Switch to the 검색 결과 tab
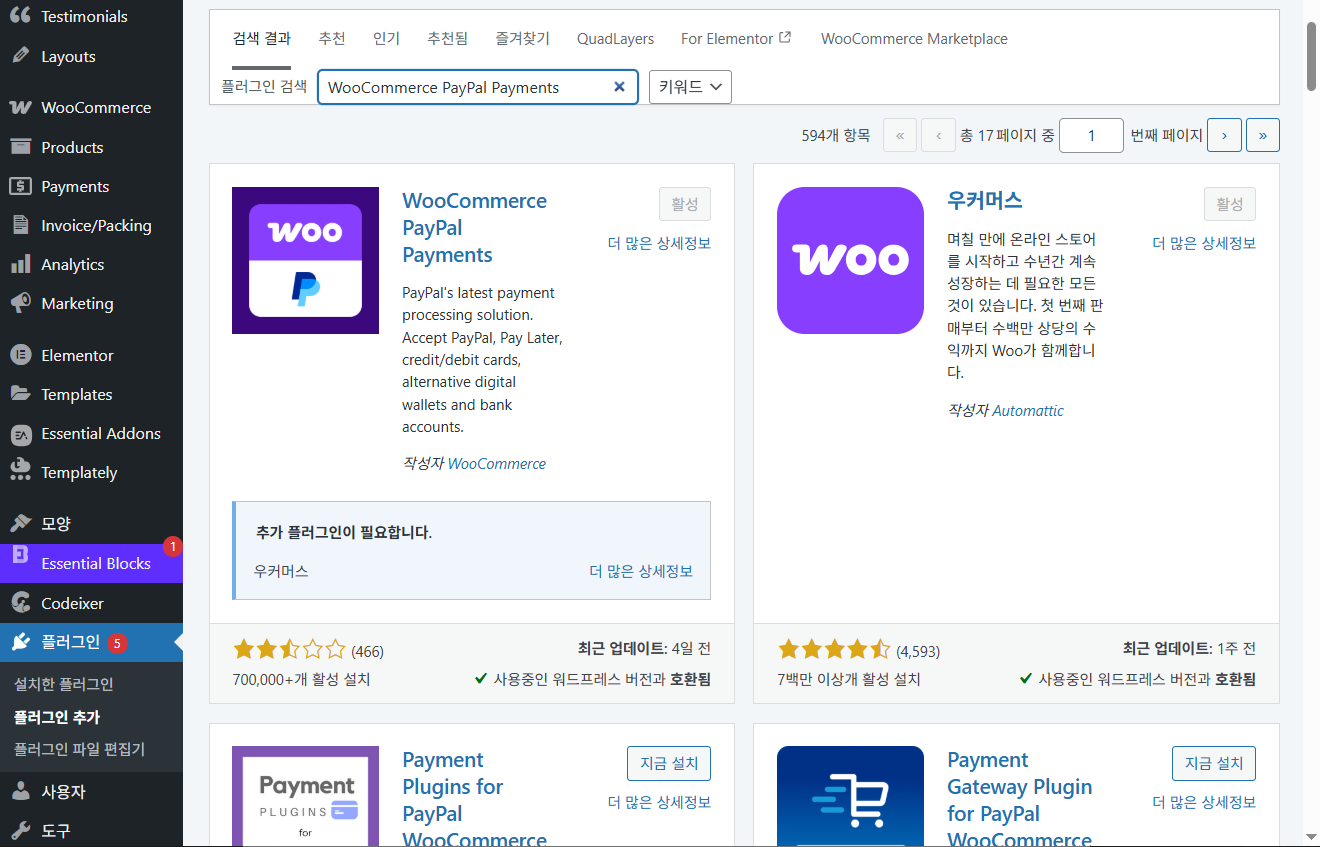 pos(261,39)
